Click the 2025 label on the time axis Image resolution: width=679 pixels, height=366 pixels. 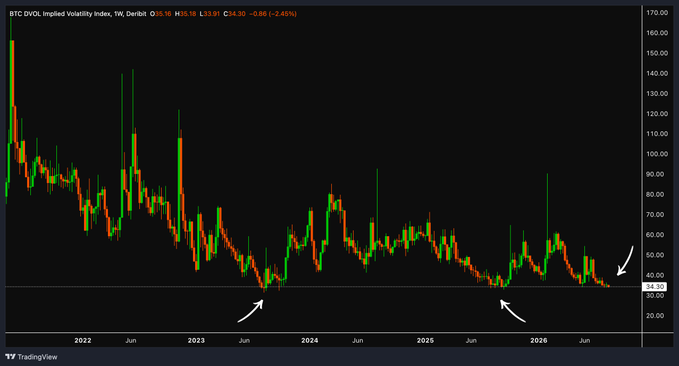[425, 340]
